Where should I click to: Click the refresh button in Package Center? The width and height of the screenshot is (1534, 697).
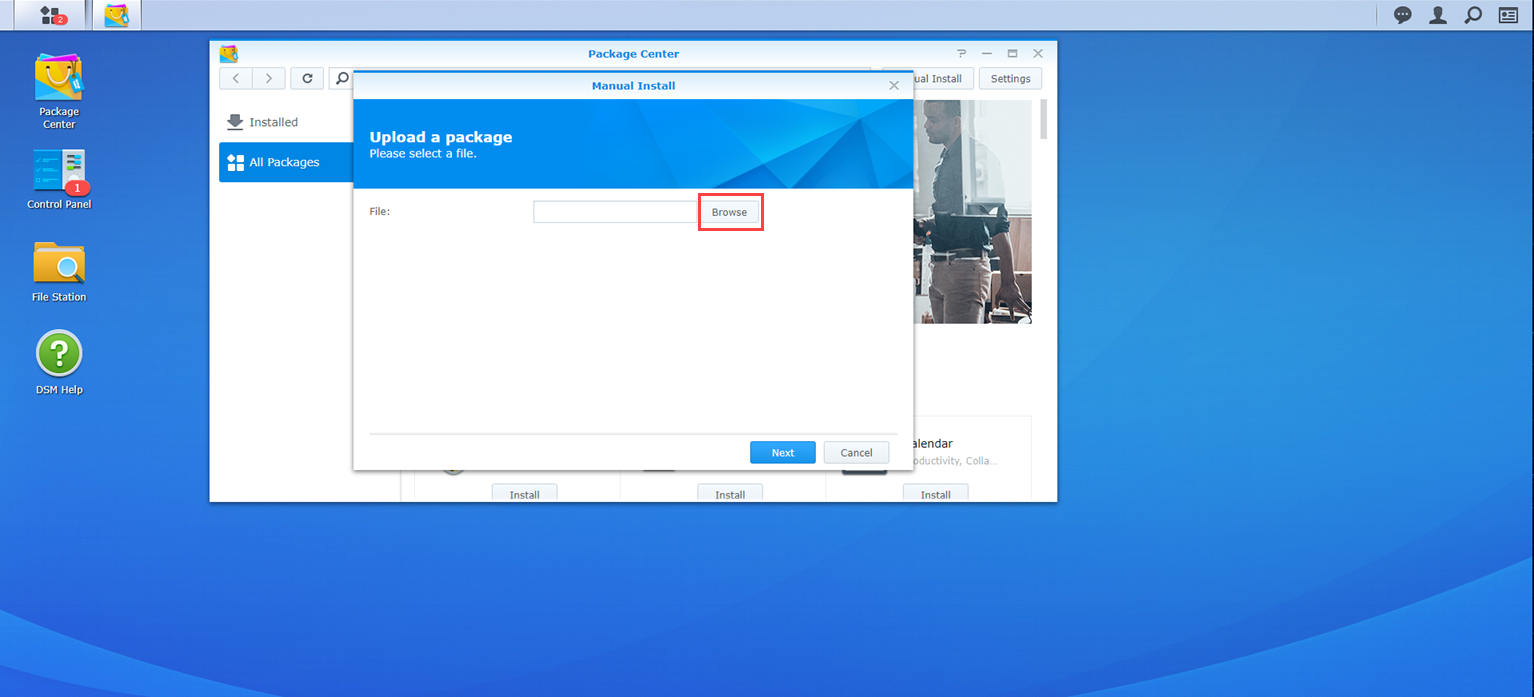point(307,79)
